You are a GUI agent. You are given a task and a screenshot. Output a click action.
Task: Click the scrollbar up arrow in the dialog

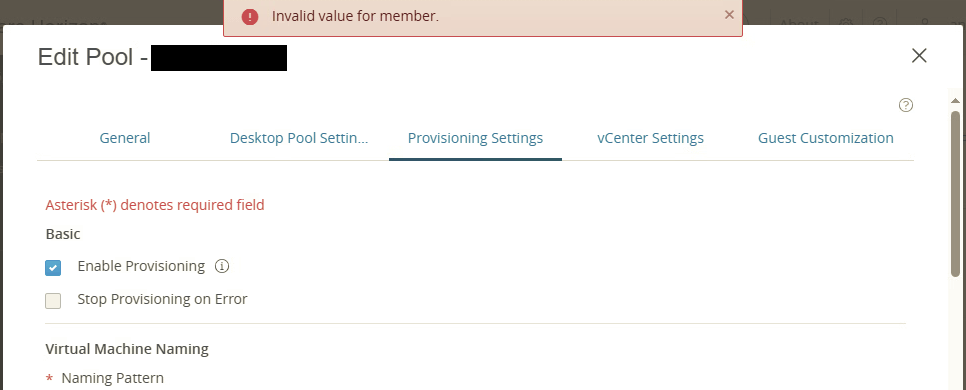(x=956, y=100)
